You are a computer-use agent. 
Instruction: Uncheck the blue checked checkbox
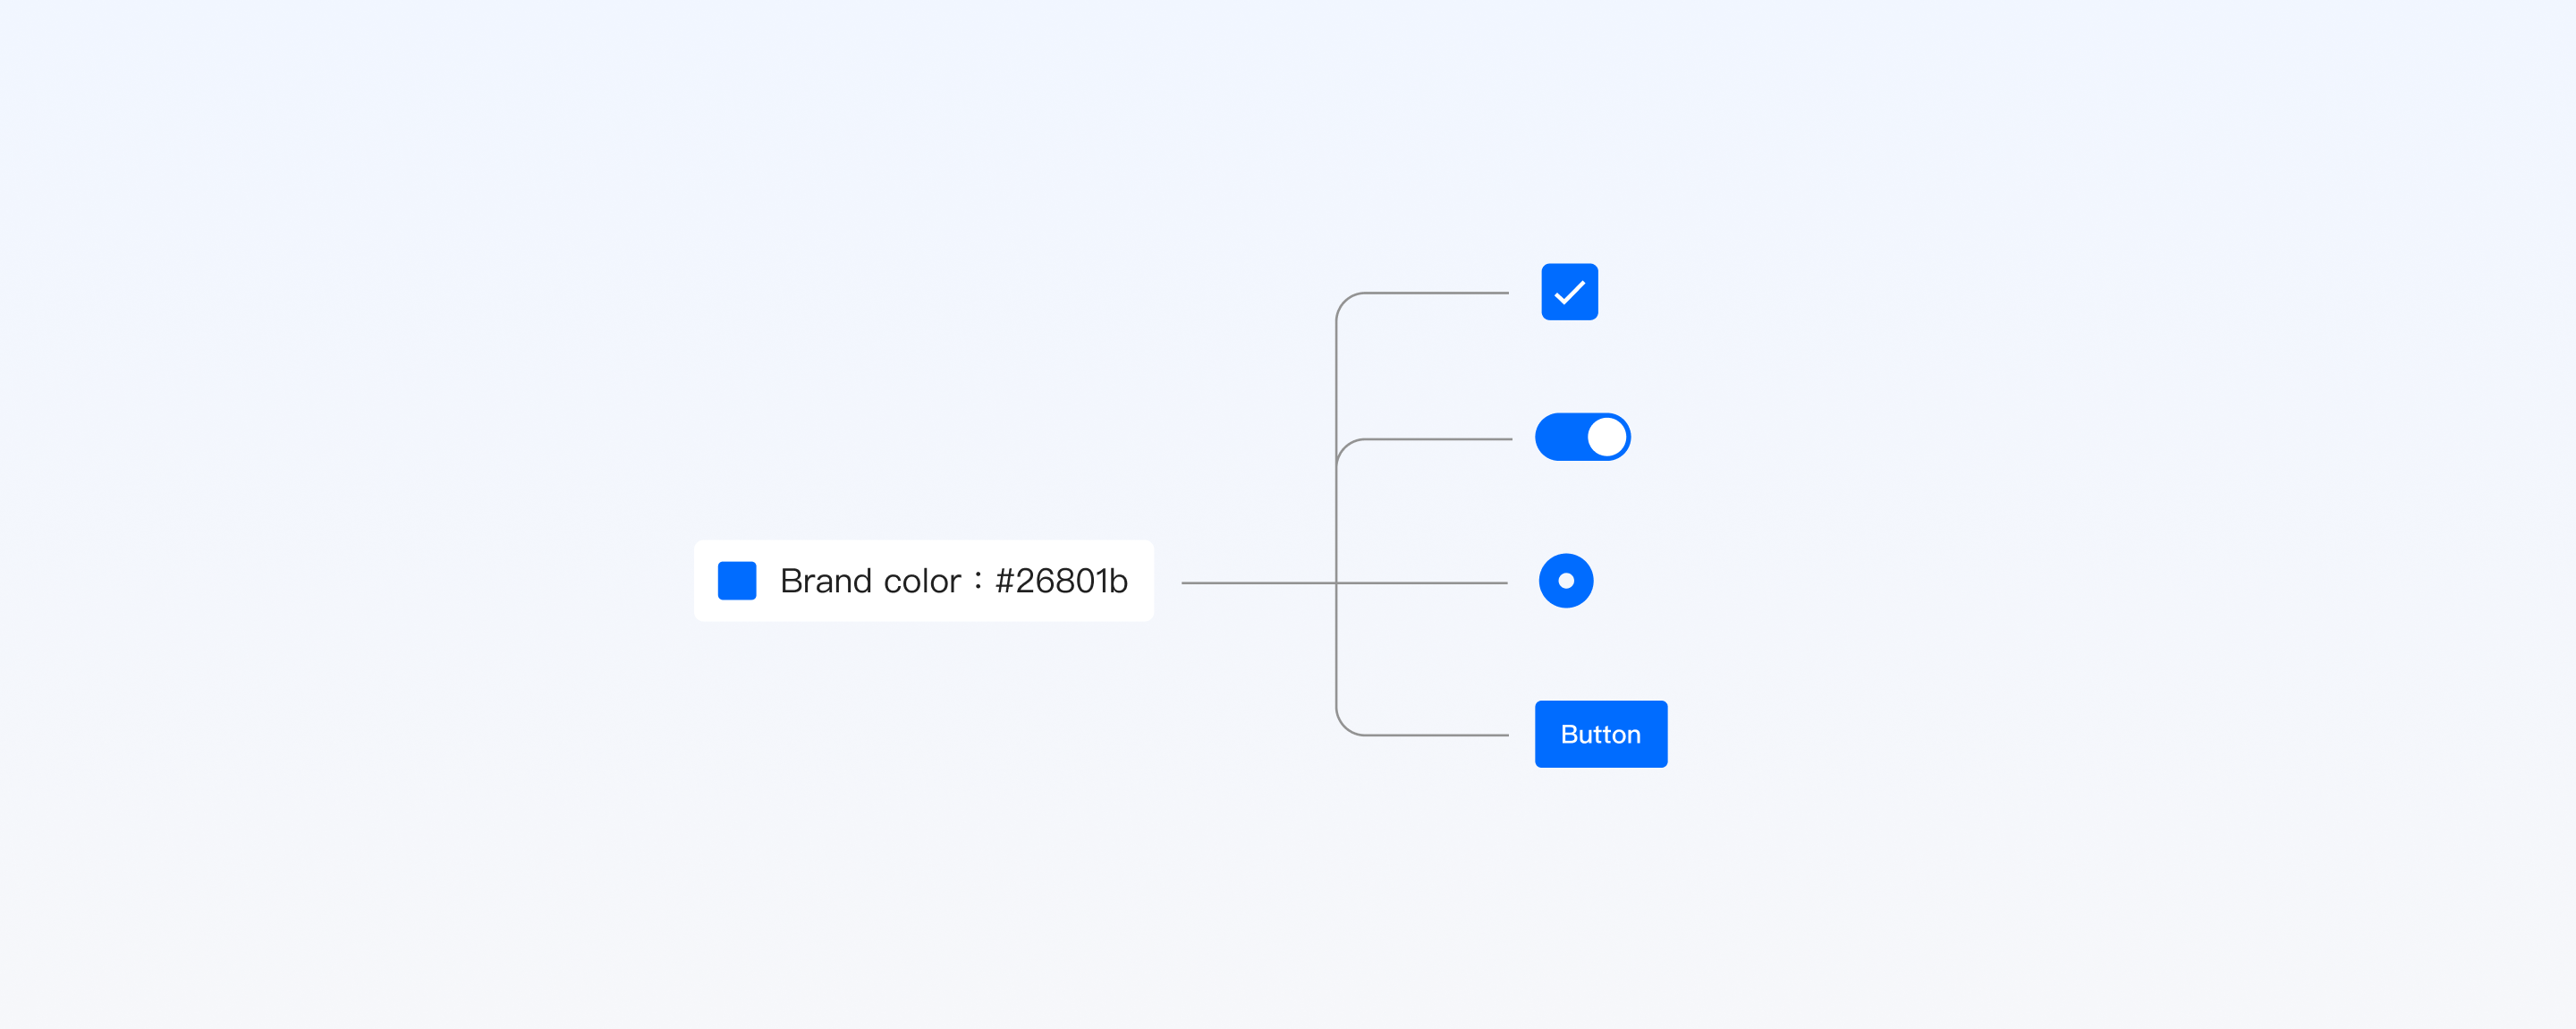point(1569,292)
